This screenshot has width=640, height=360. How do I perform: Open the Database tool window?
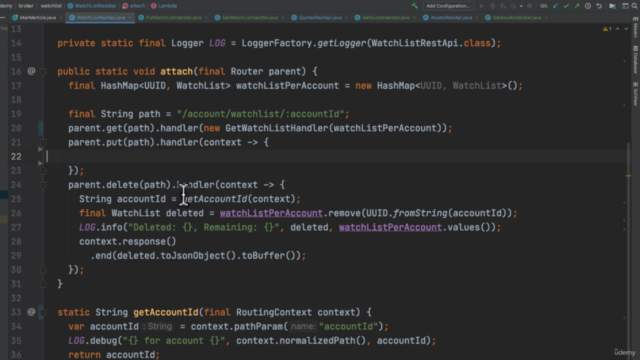click(636, 60)
